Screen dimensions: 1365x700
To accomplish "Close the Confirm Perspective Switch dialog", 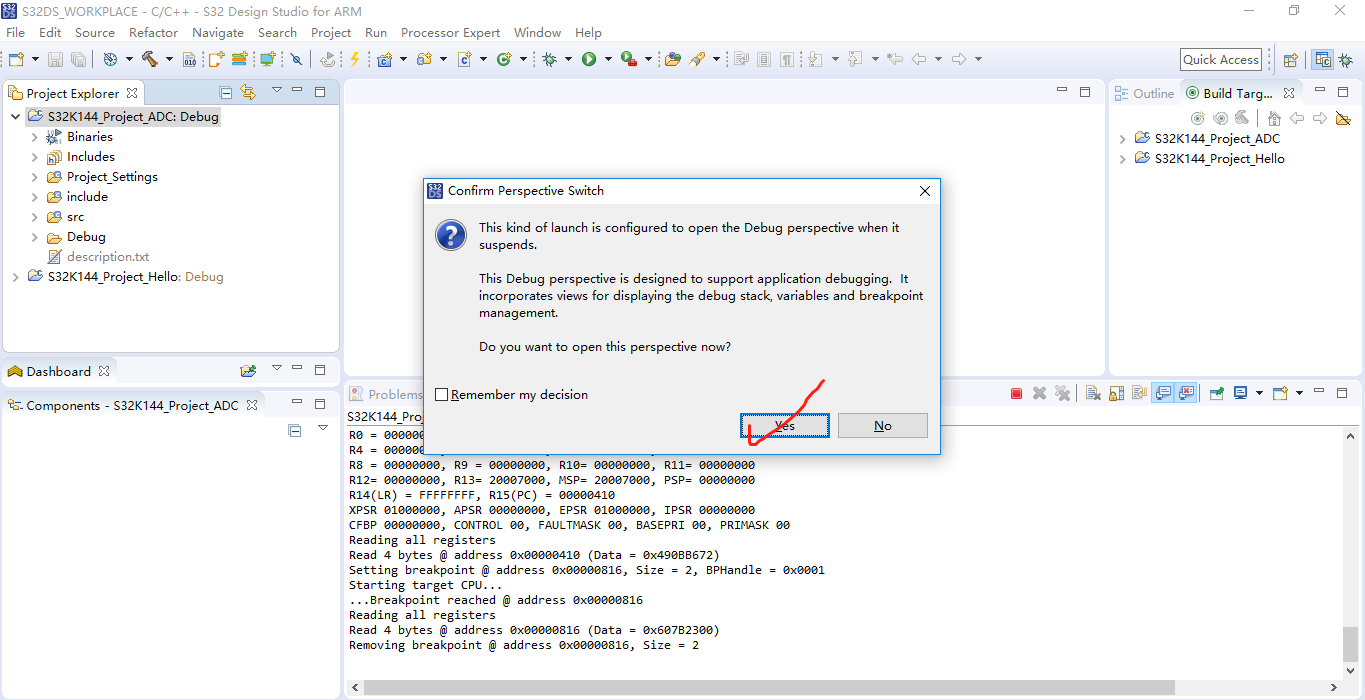I will tap(925, 191).
